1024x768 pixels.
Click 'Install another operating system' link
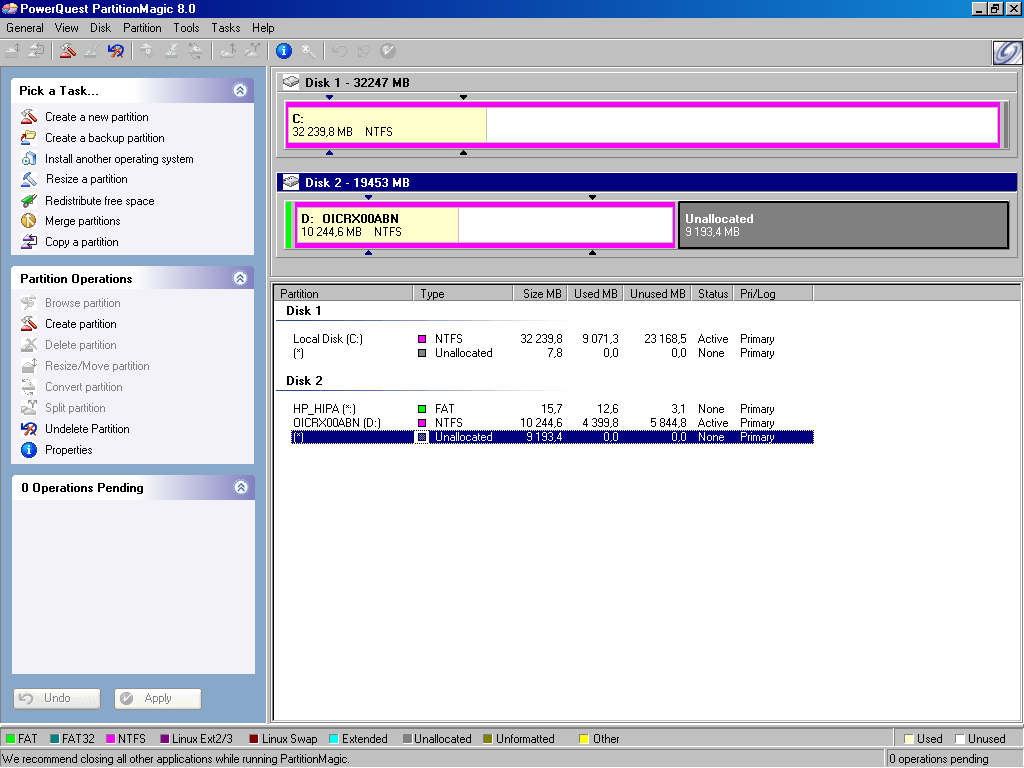(x=119, y=159)
